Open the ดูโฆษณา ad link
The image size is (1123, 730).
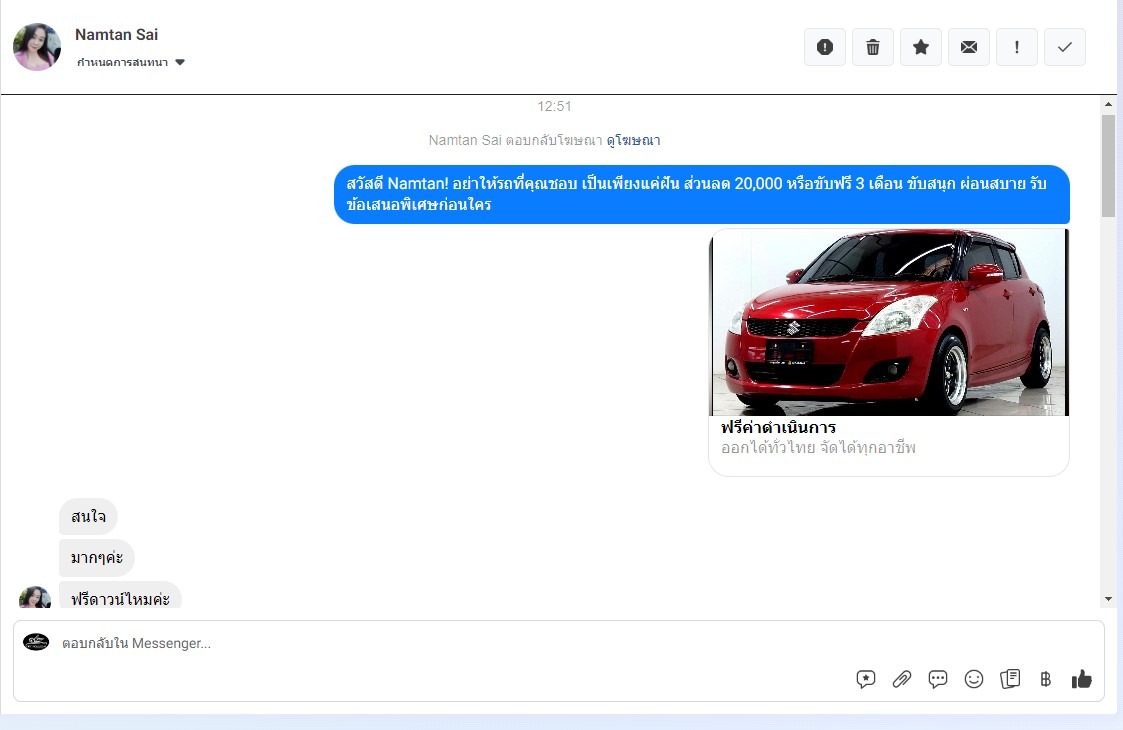click(633, 140)
